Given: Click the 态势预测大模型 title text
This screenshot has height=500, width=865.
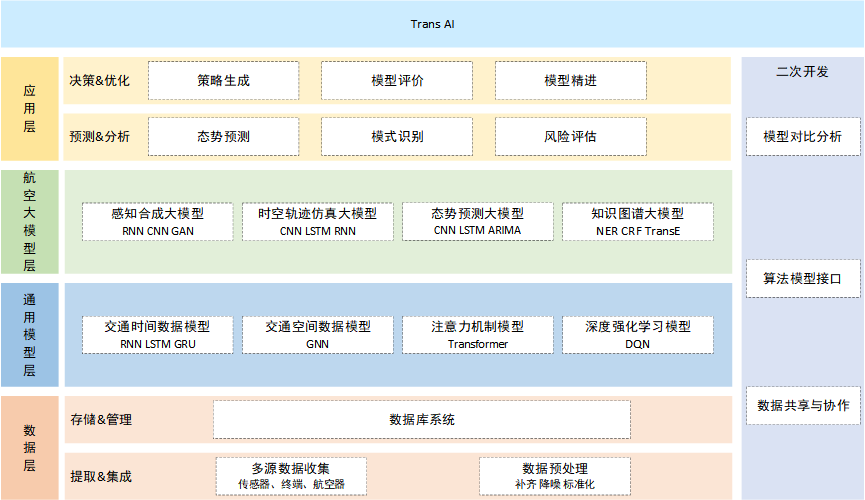Looking at the screenshot, I should pos(477,214).
